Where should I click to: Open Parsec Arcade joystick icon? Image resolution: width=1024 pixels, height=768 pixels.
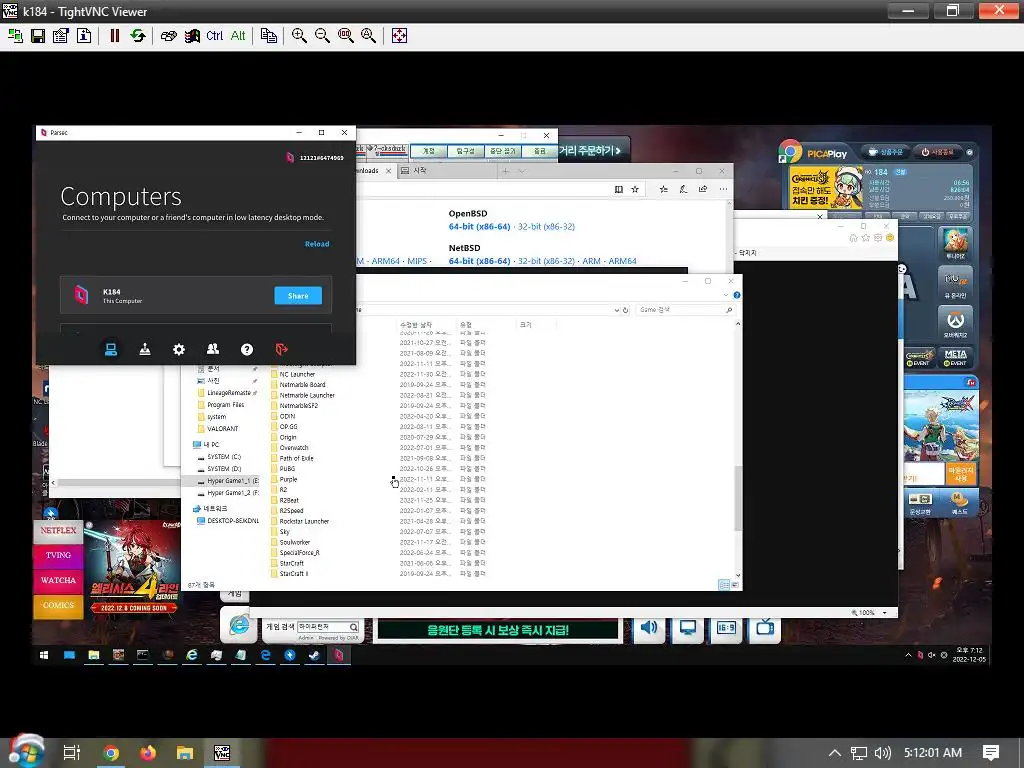coord(145,349)
